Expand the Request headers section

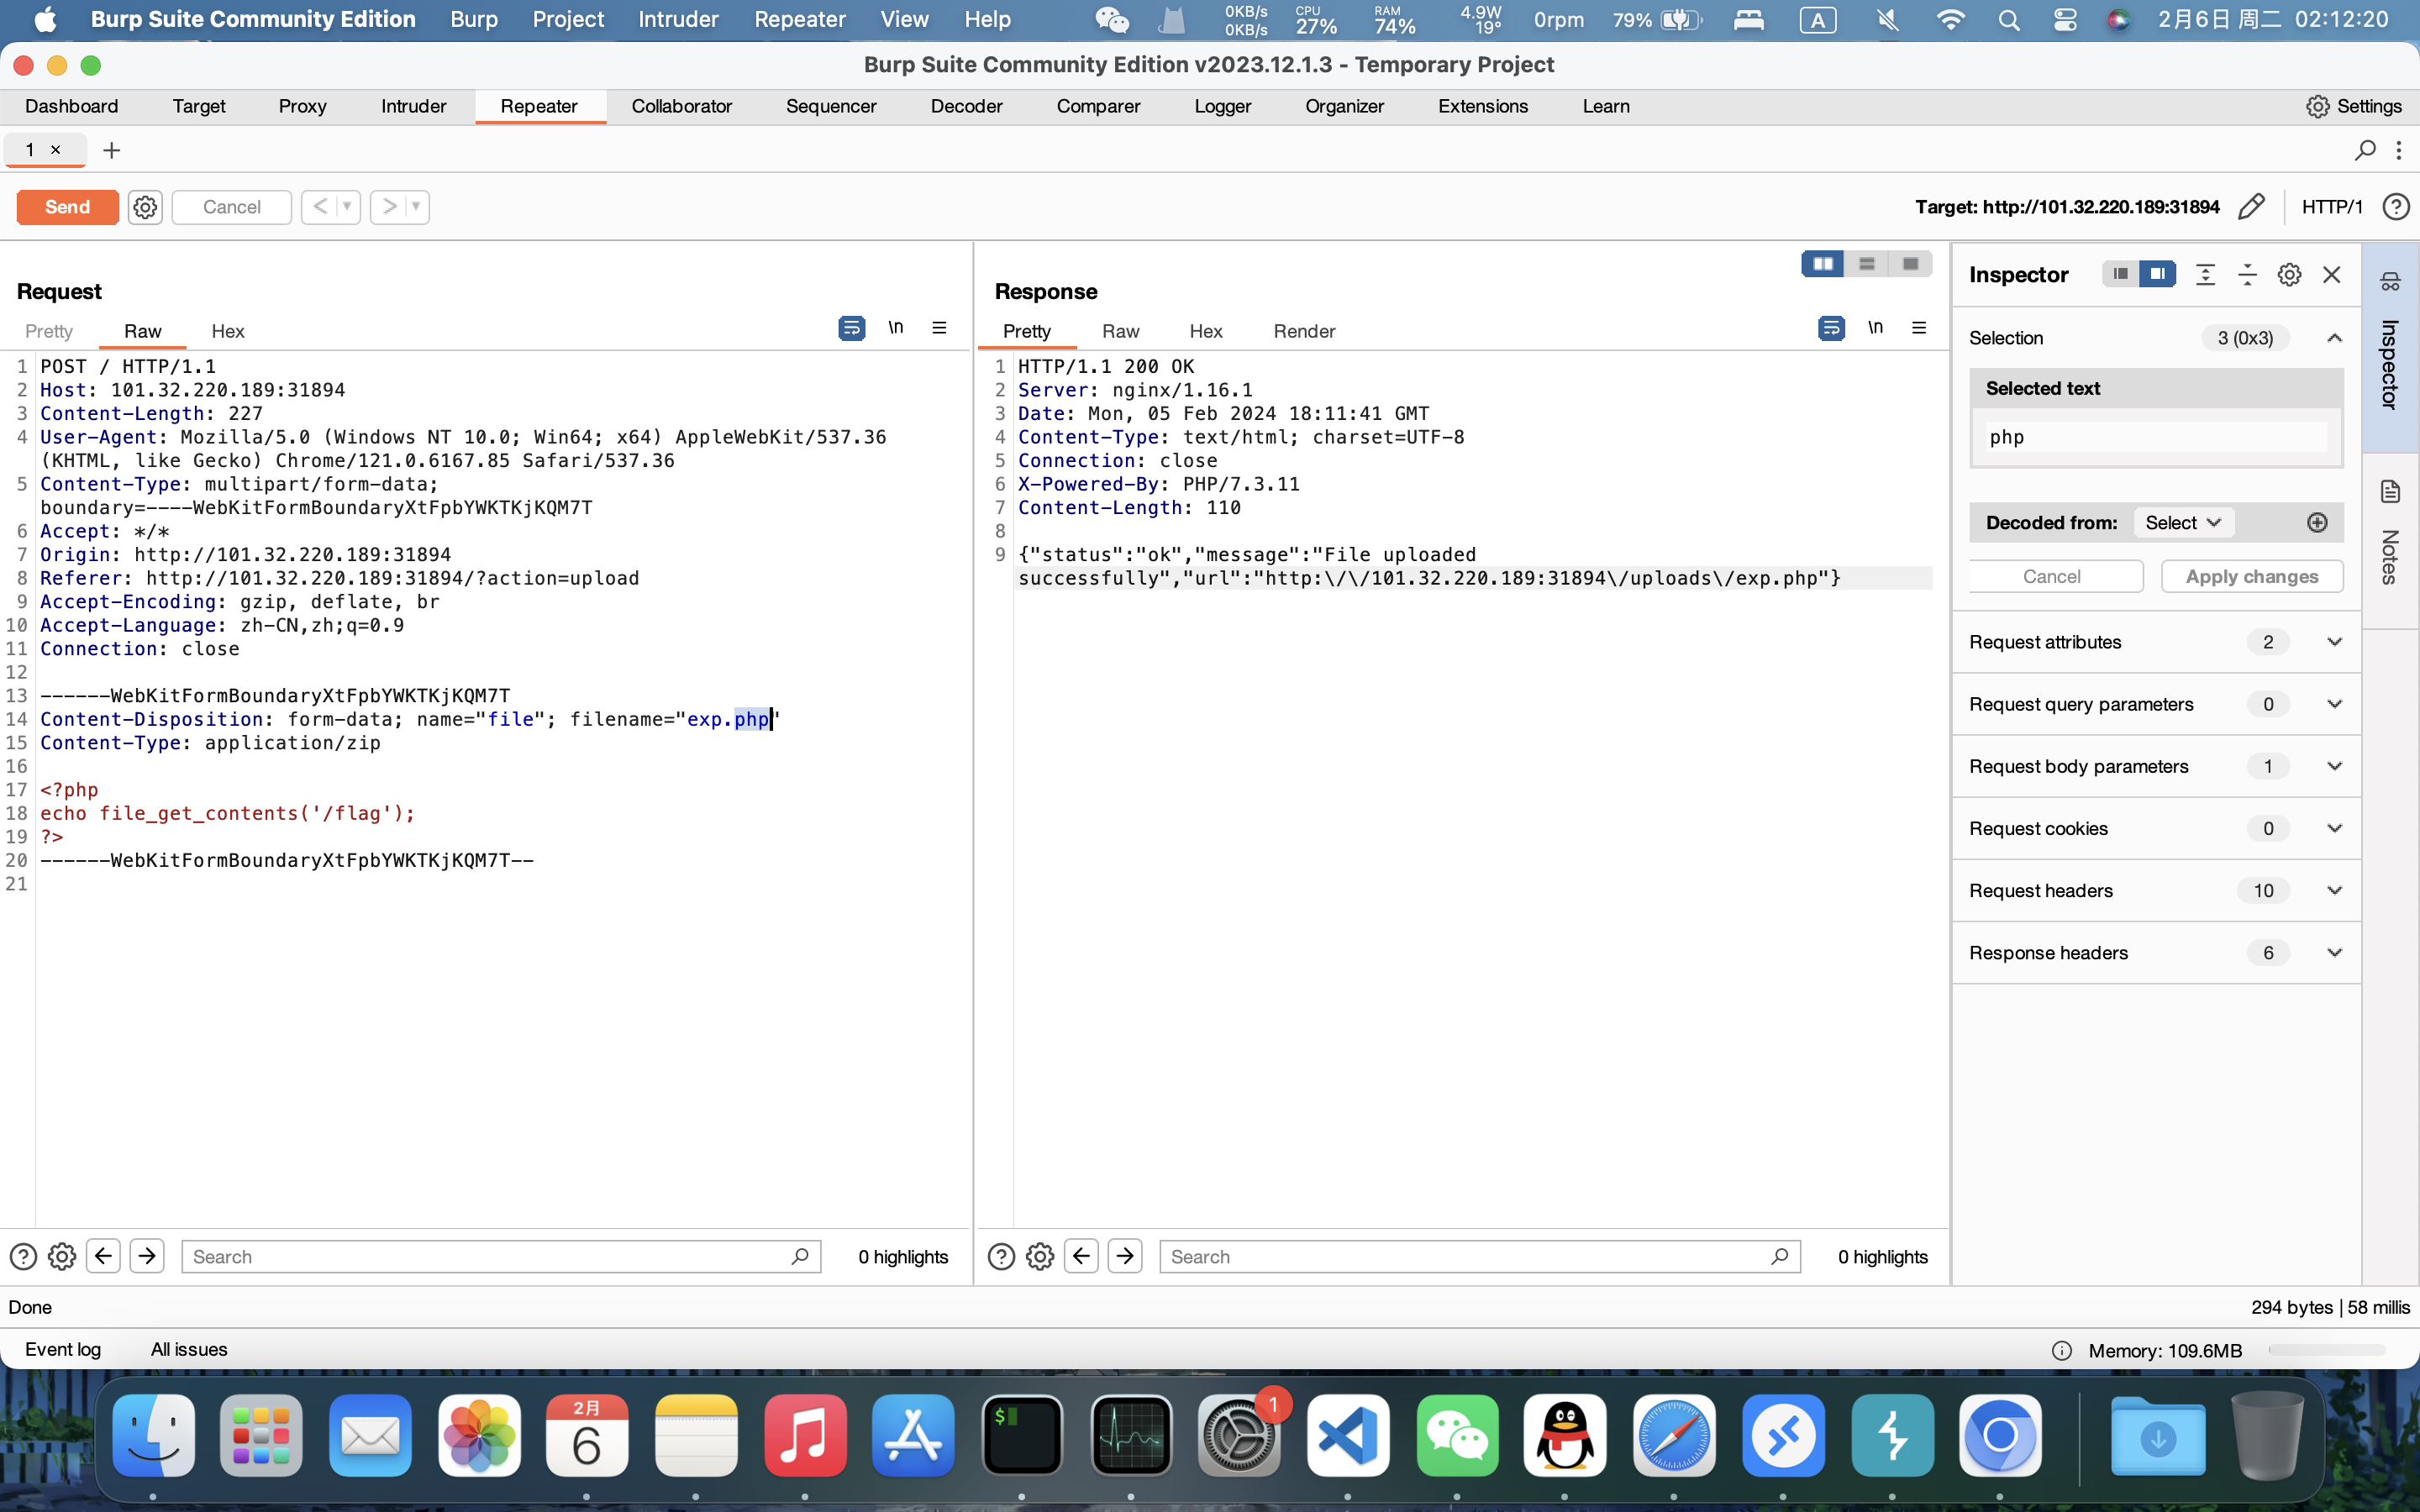[2334, 890]
